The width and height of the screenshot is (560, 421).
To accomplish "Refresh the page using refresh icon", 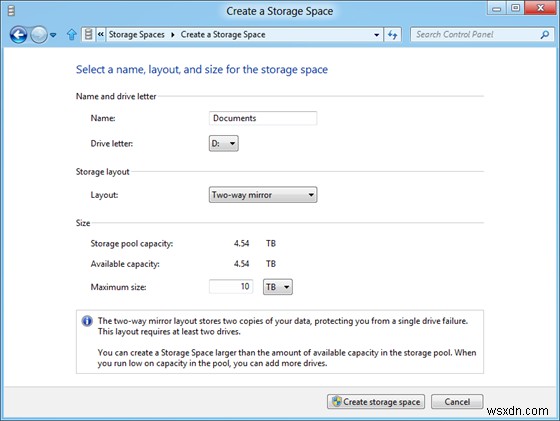I will (x=392, y=35).
